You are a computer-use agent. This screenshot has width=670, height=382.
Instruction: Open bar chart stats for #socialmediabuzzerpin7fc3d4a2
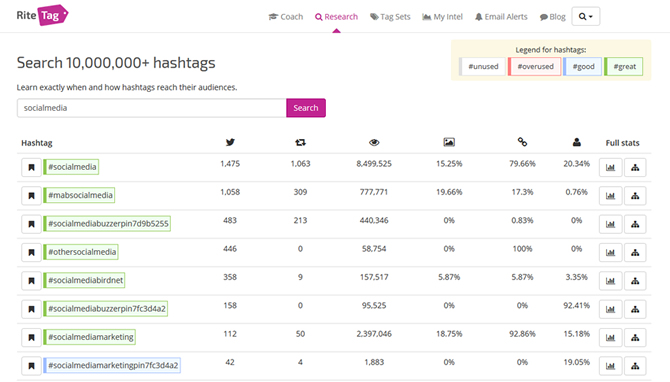pos(611,309)
